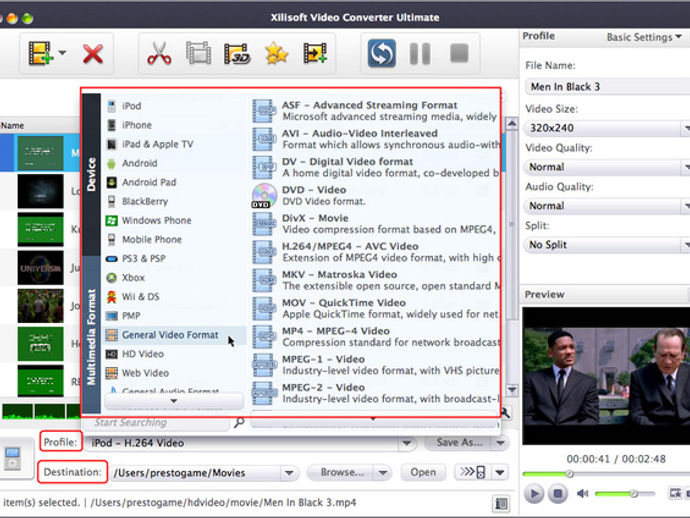Open the Clip scissors tool

tap(159, 53)
